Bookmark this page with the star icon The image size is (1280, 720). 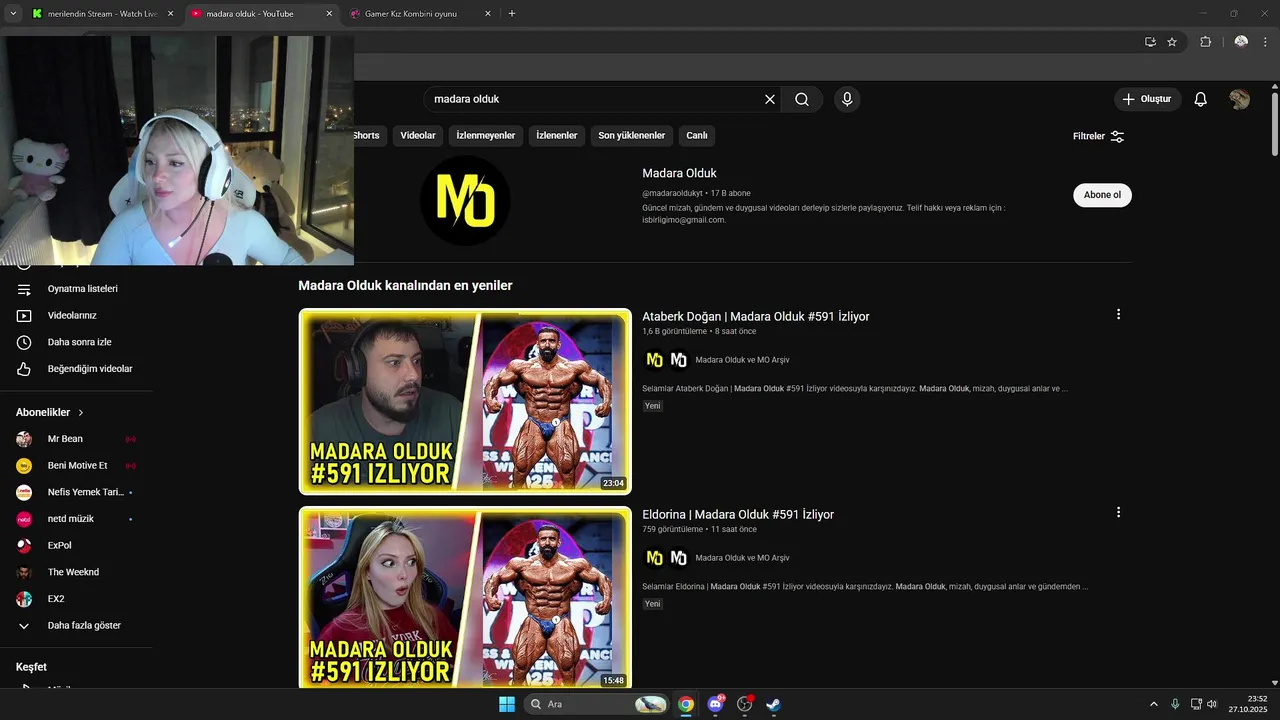point(1172,42)
